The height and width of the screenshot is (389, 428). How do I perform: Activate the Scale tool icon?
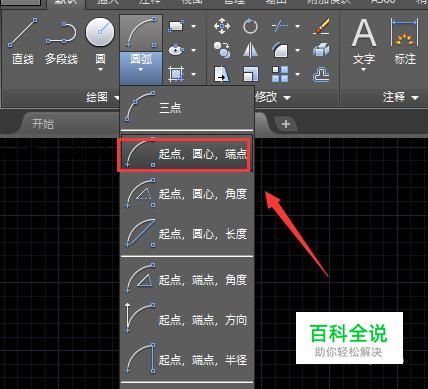click(x=251, y=74)
